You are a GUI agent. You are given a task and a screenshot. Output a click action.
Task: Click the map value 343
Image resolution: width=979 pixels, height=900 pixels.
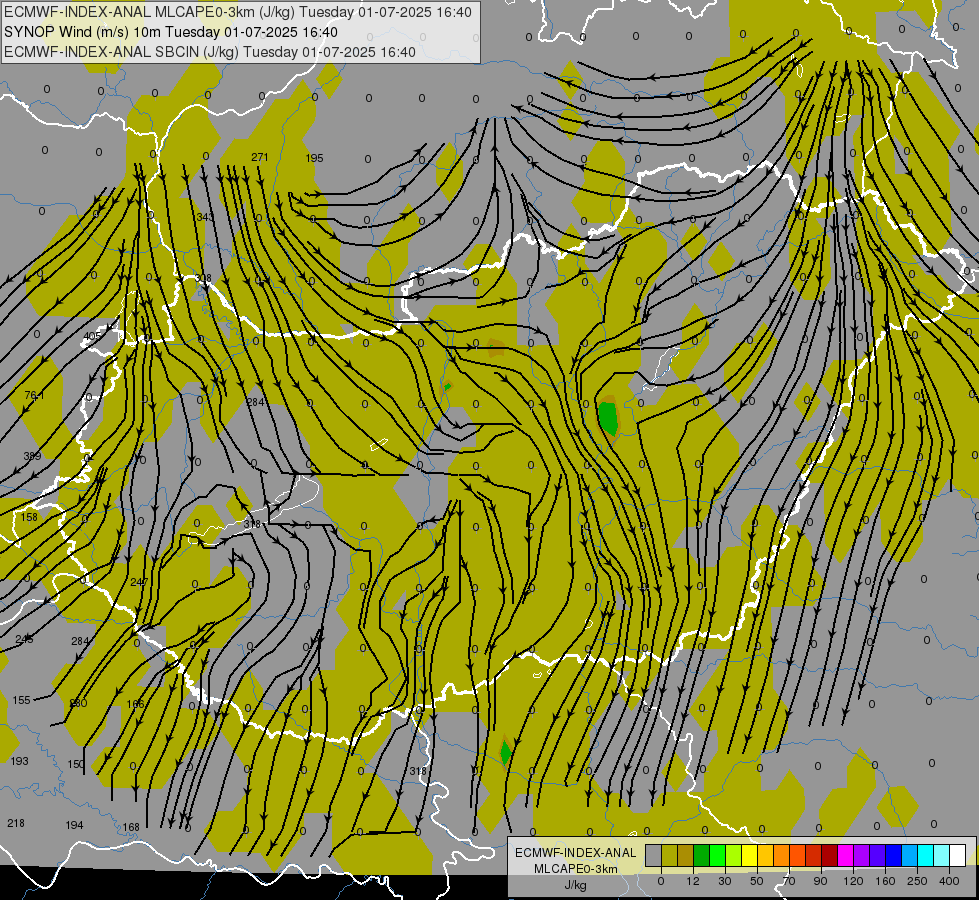205,217
